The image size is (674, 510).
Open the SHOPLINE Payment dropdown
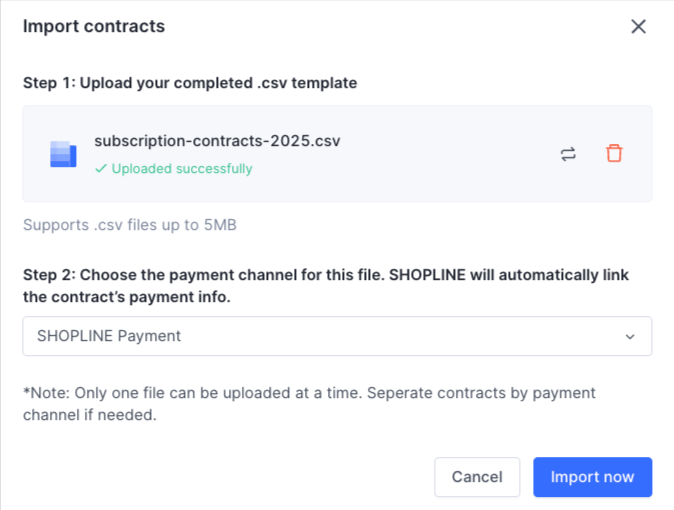pyautogui.click(x=337, y=336)
